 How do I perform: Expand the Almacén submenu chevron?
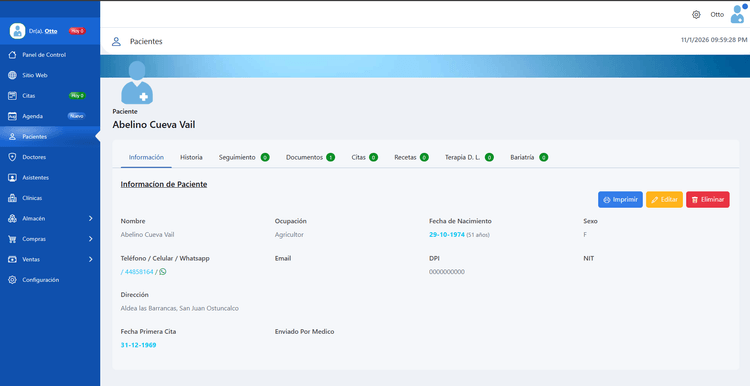[x=91, y=219]
